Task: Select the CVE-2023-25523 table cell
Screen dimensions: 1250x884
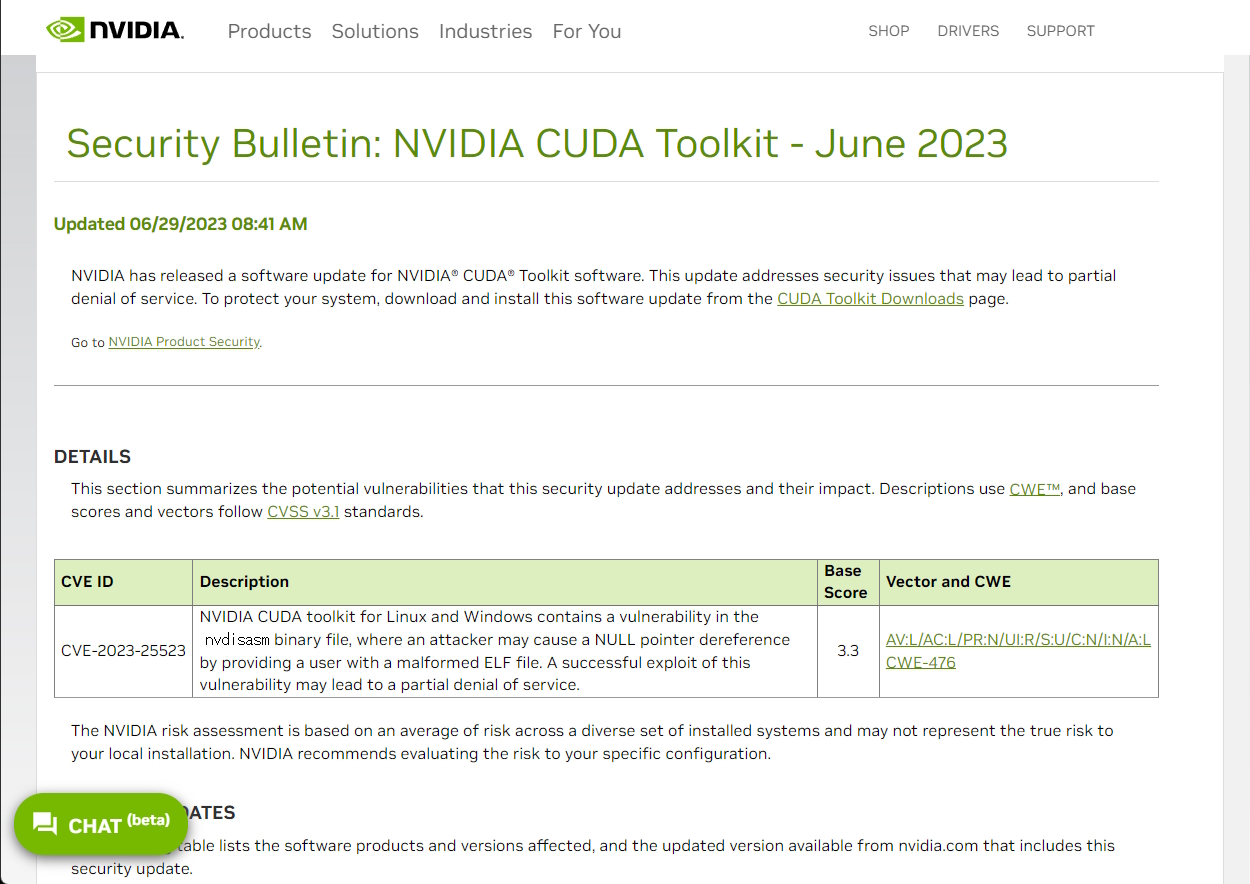Action: 123,650
